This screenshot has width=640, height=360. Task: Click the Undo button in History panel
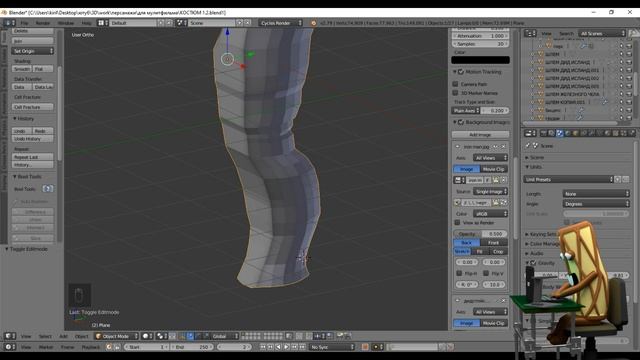pos(22,131)
